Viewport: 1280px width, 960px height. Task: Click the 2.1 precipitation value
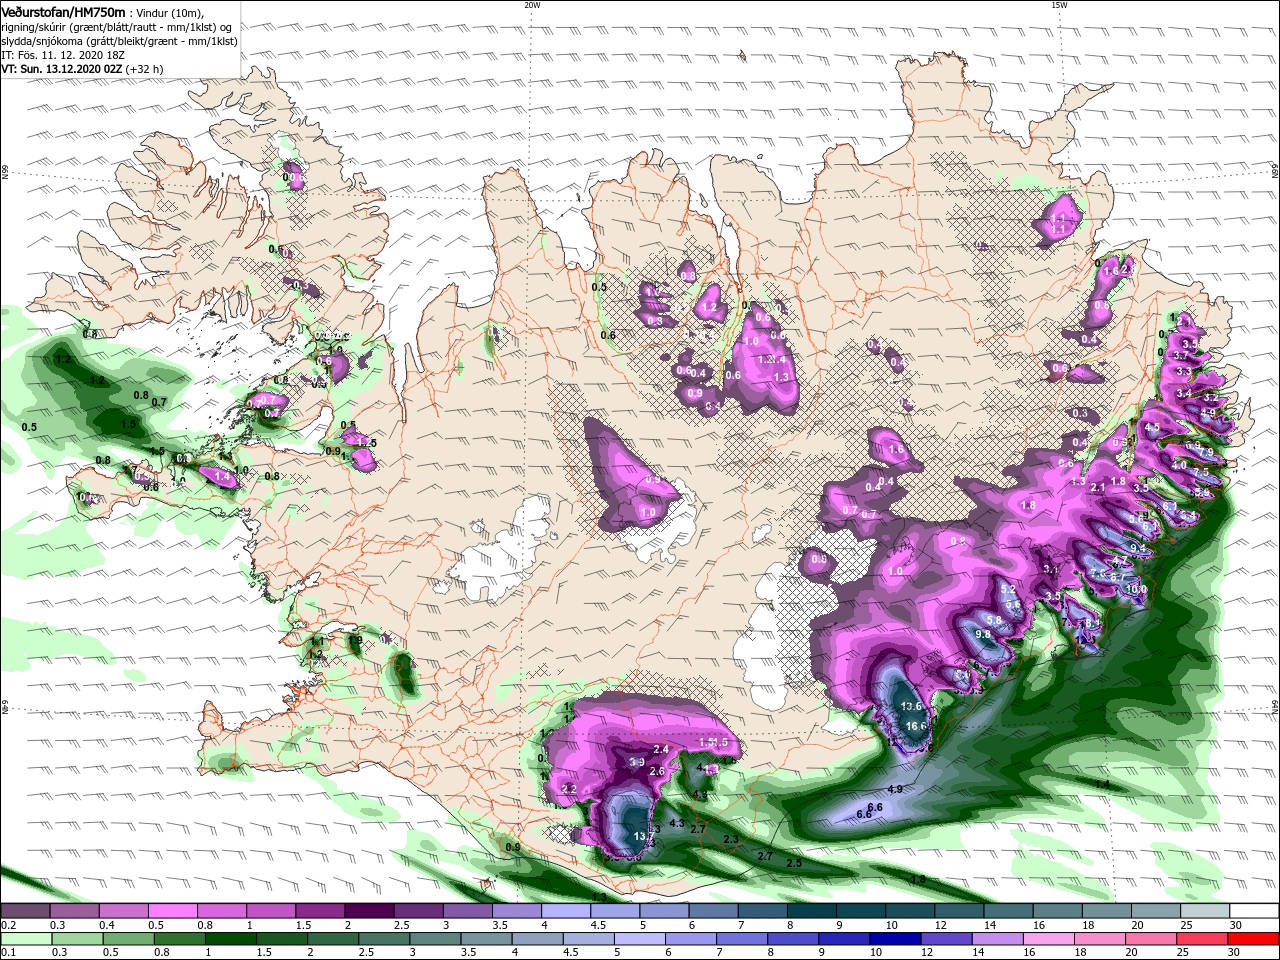click(x=1097, y=487)
